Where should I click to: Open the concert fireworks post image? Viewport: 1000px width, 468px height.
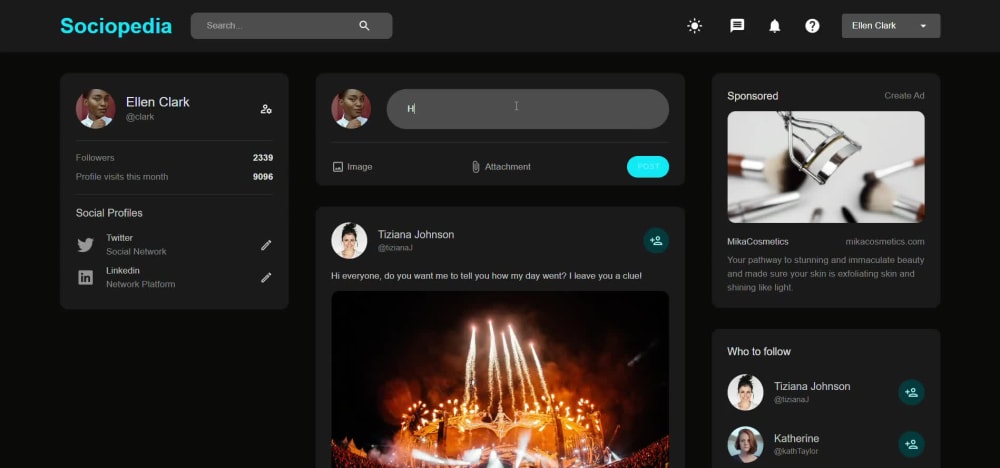click(500, 379)
